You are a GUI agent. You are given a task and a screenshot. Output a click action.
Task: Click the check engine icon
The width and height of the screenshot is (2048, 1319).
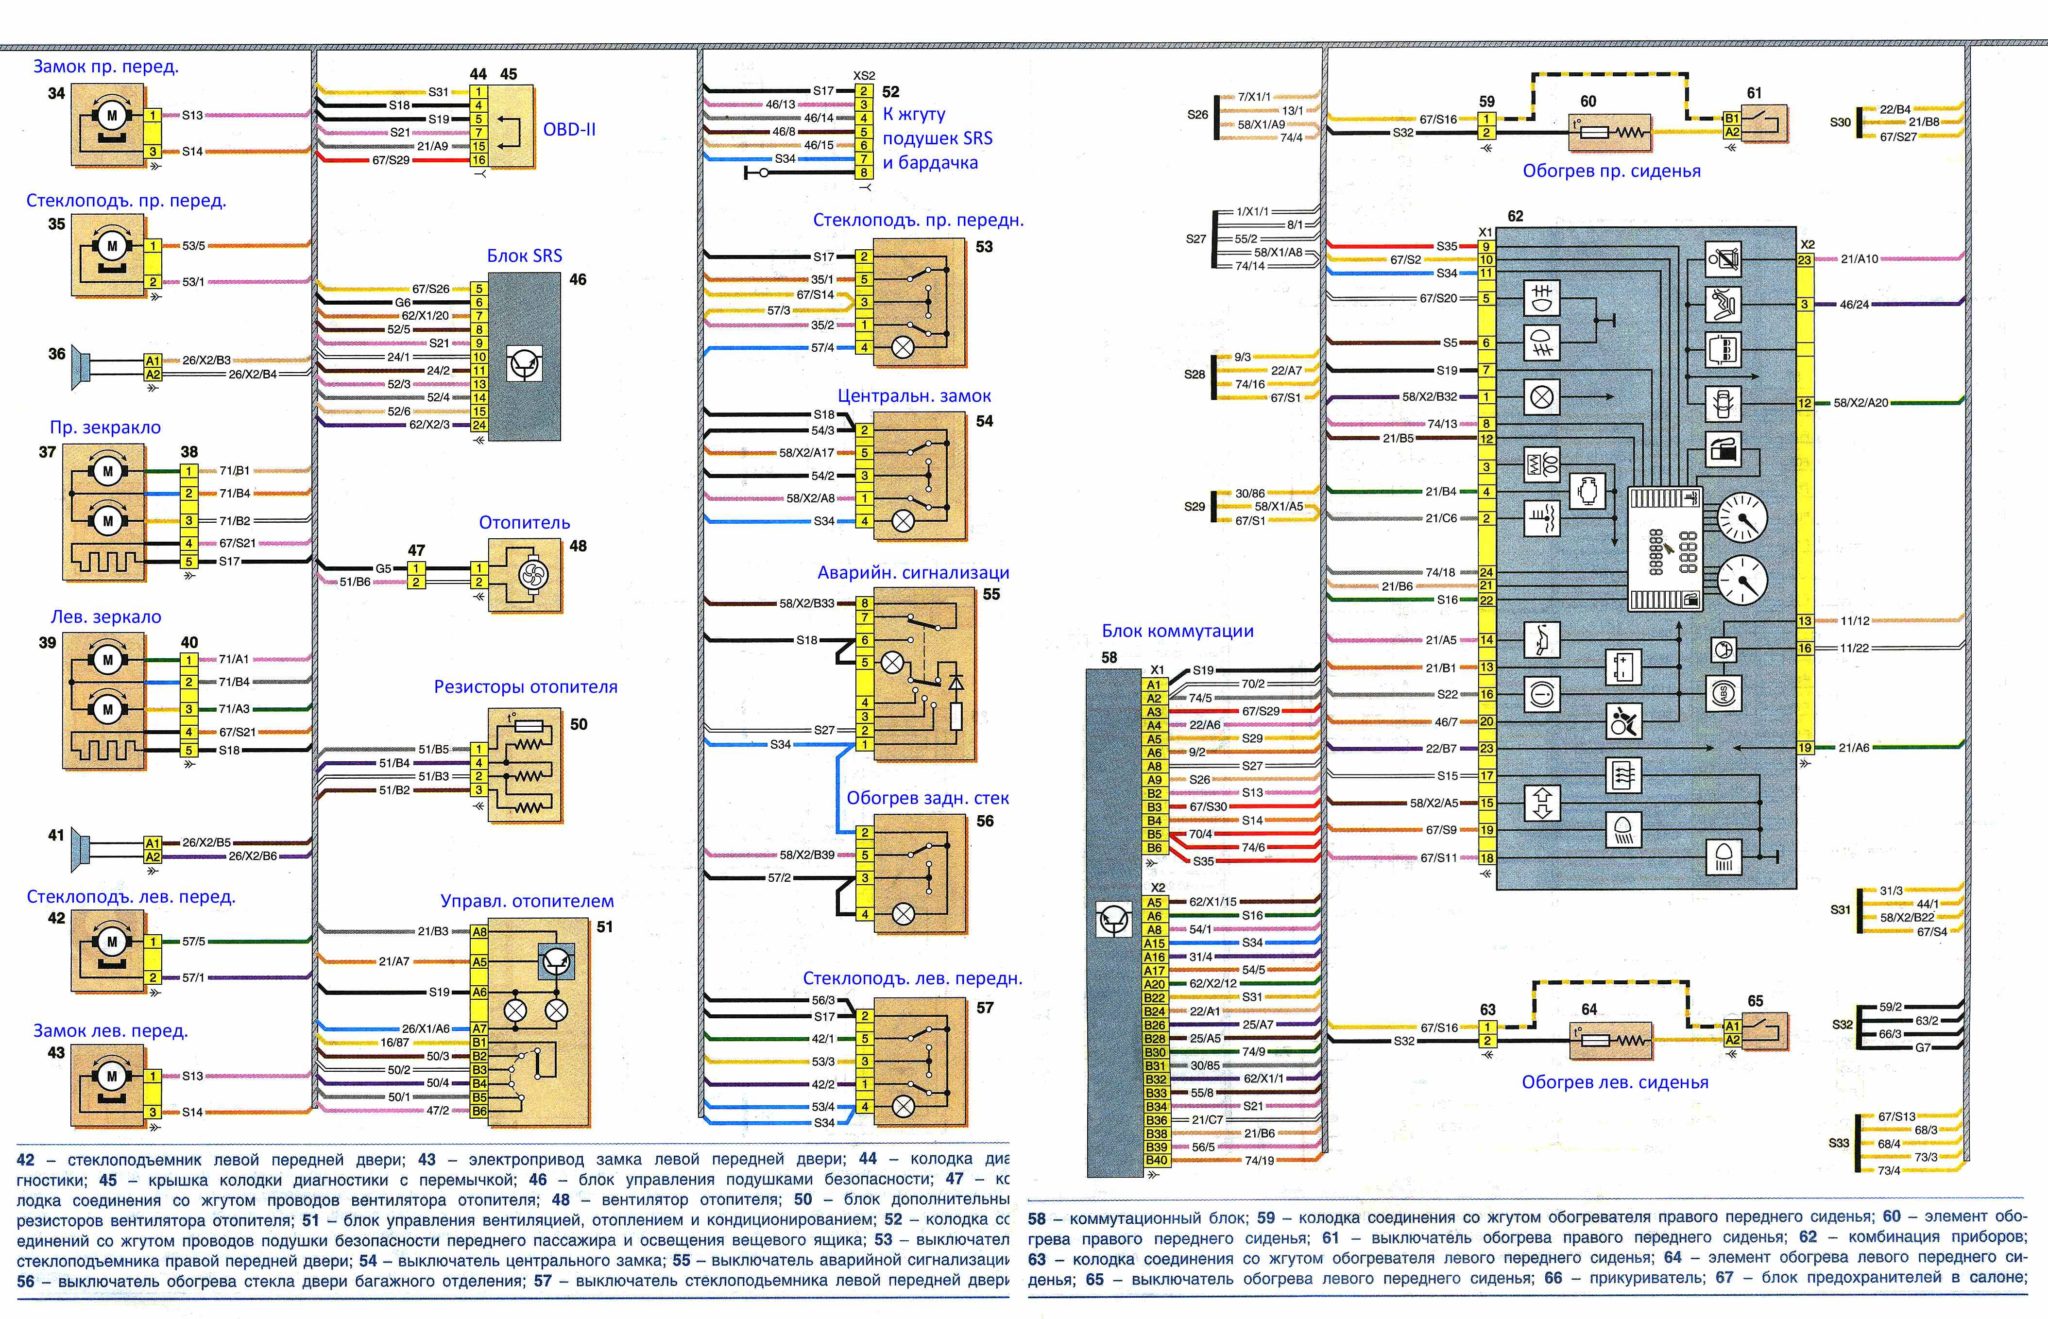click(1587, 491)
